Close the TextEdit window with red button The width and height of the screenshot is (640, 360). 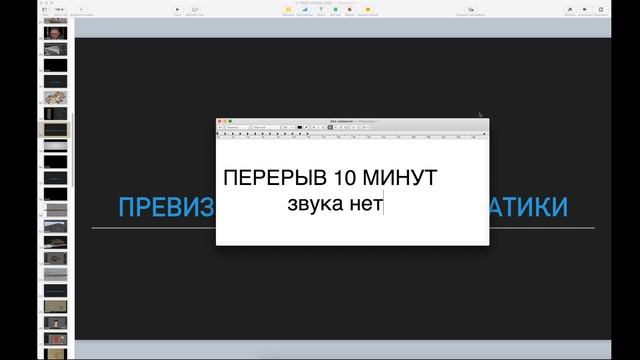(219, 121)
